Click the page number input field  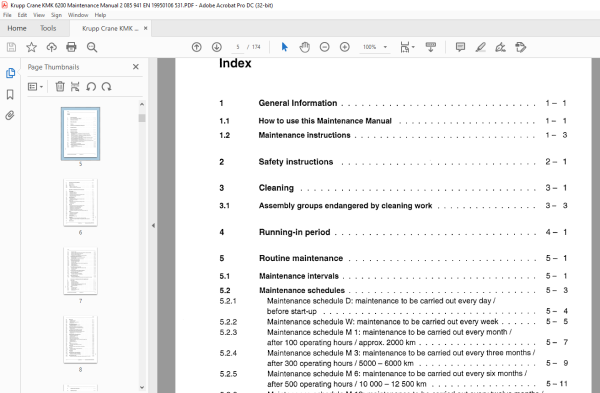point(238,47)
